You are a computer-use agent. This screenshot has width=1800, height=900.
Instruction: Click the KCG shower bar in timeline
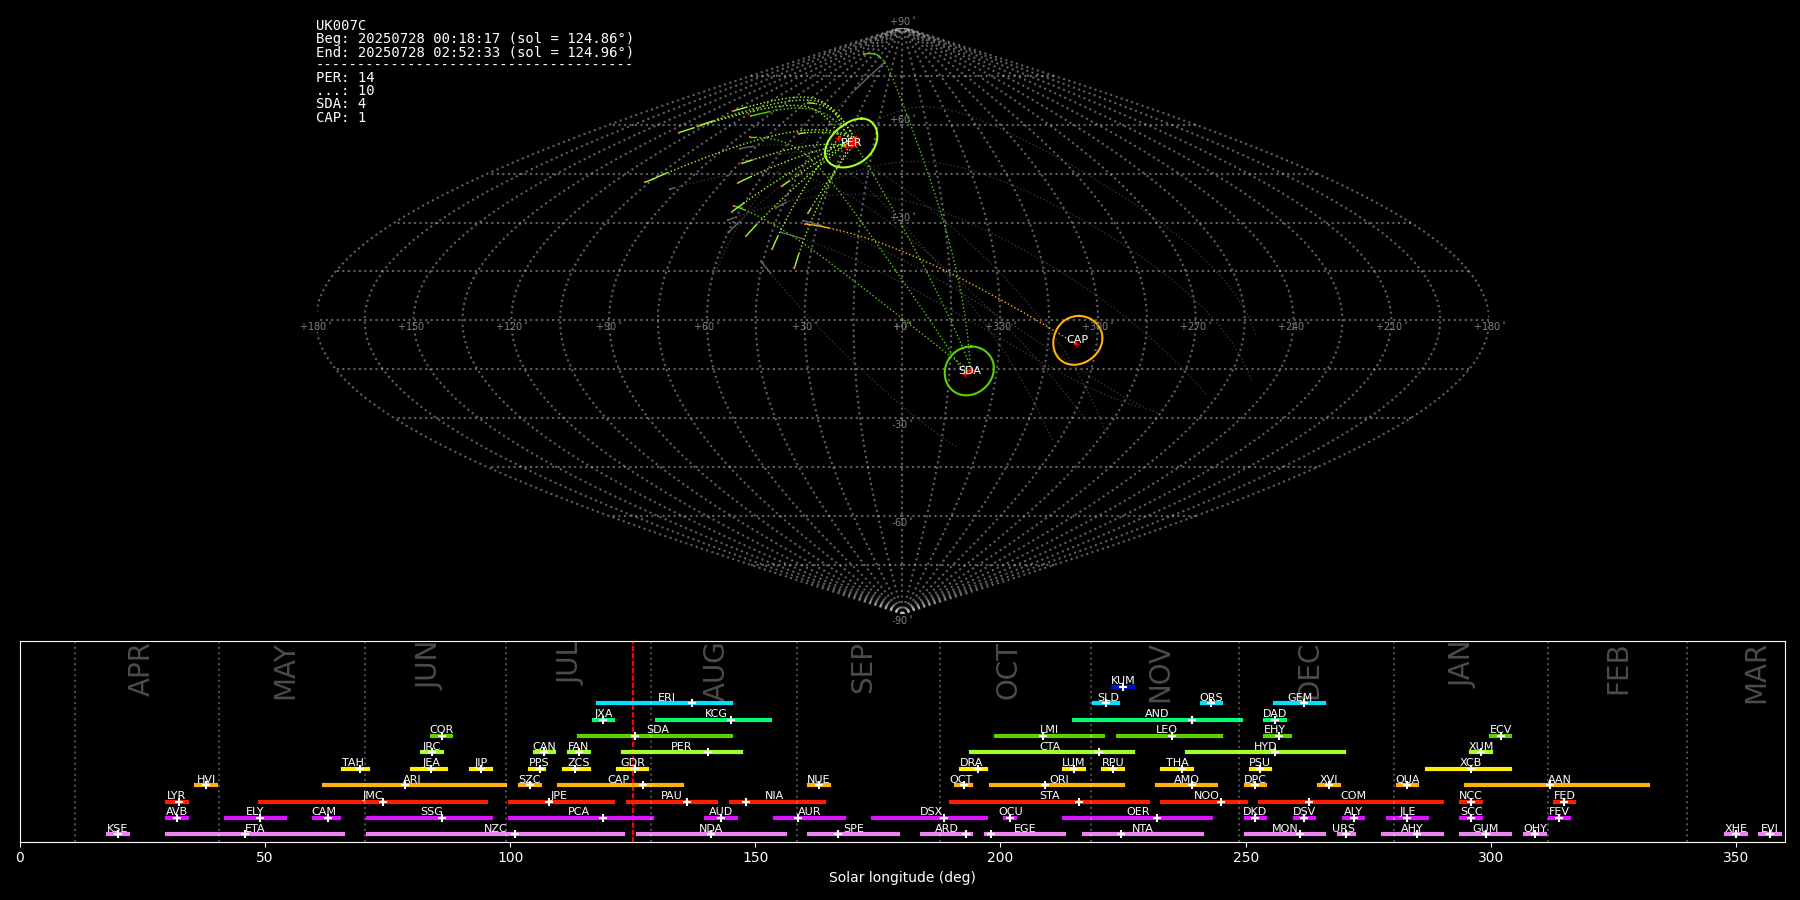(x=713, y=719)
